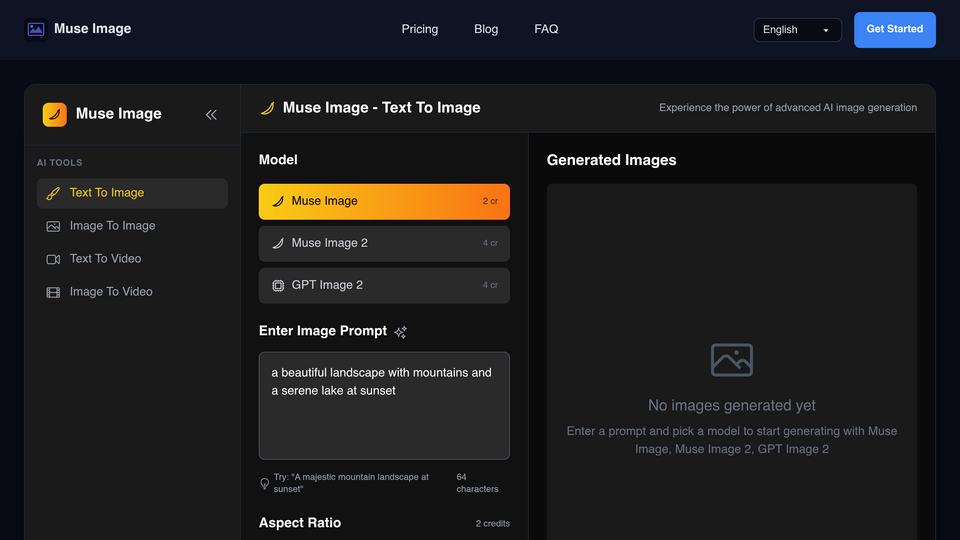The width and height of the screenshot is (960, 540).
Task: Click the banana icon on Muse Image 2 model
Action: (278, 244)
